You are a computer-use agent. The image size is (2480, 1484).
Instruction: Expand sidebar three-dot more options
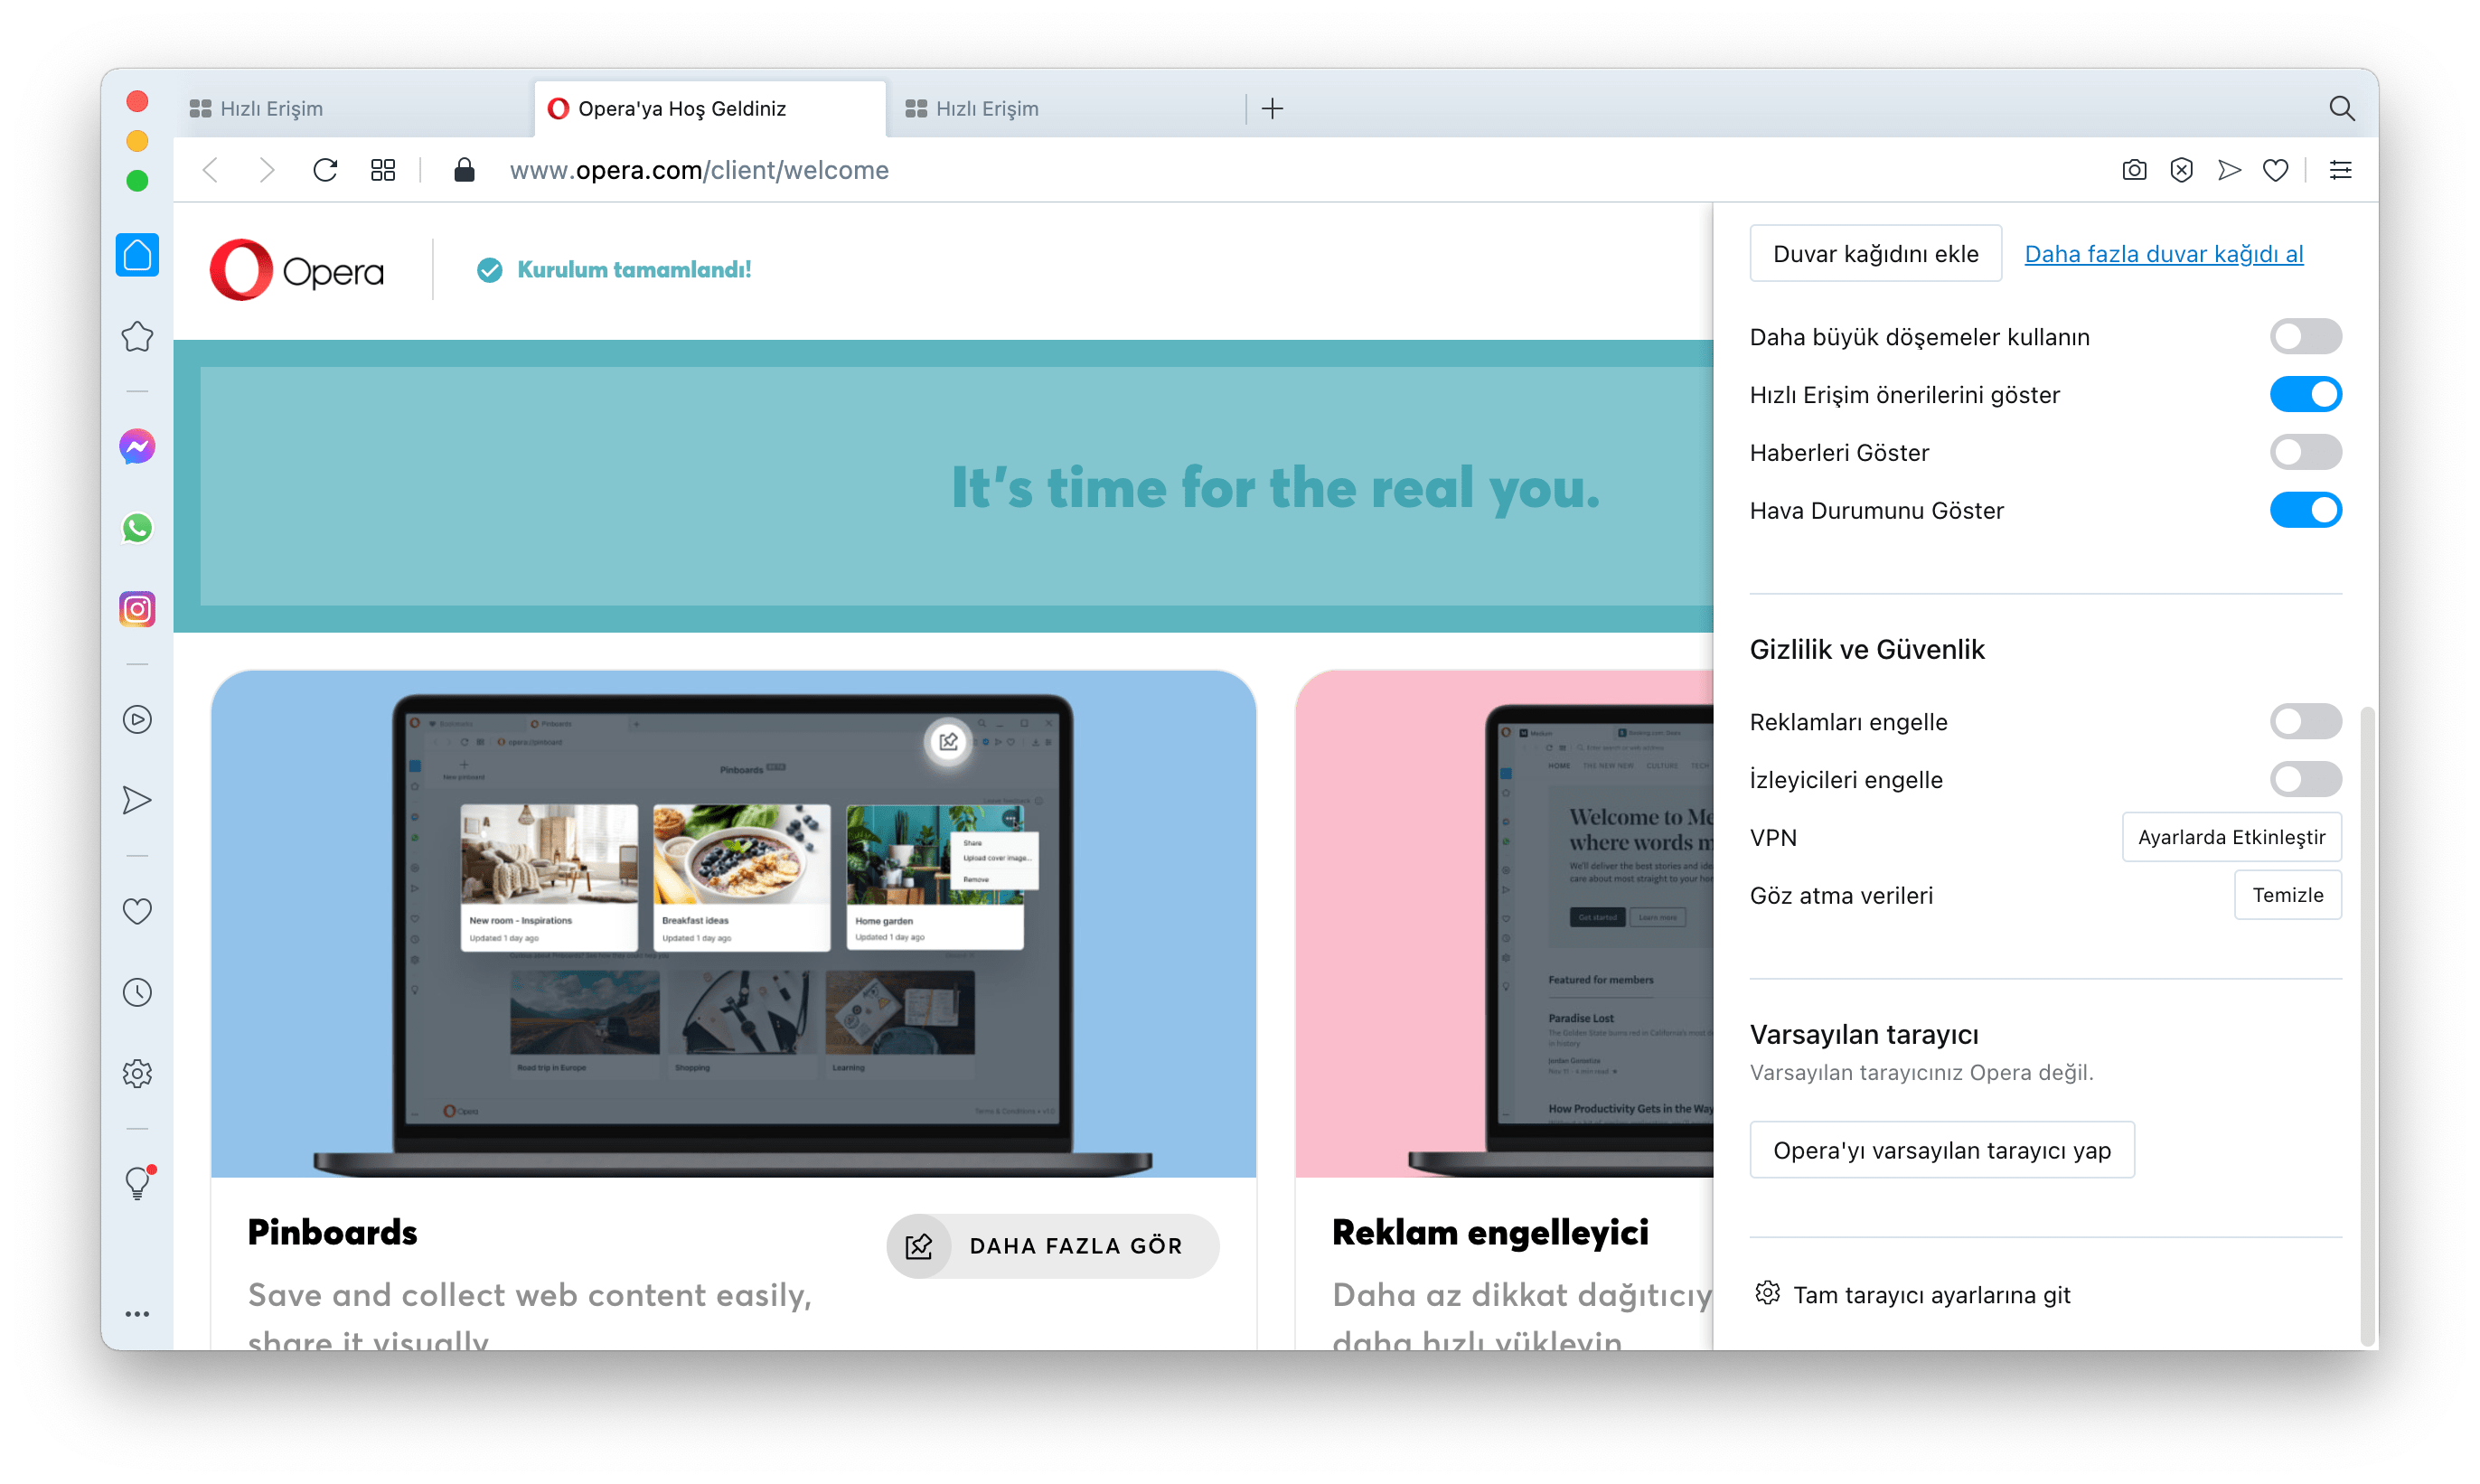(x=137, y=1314)
